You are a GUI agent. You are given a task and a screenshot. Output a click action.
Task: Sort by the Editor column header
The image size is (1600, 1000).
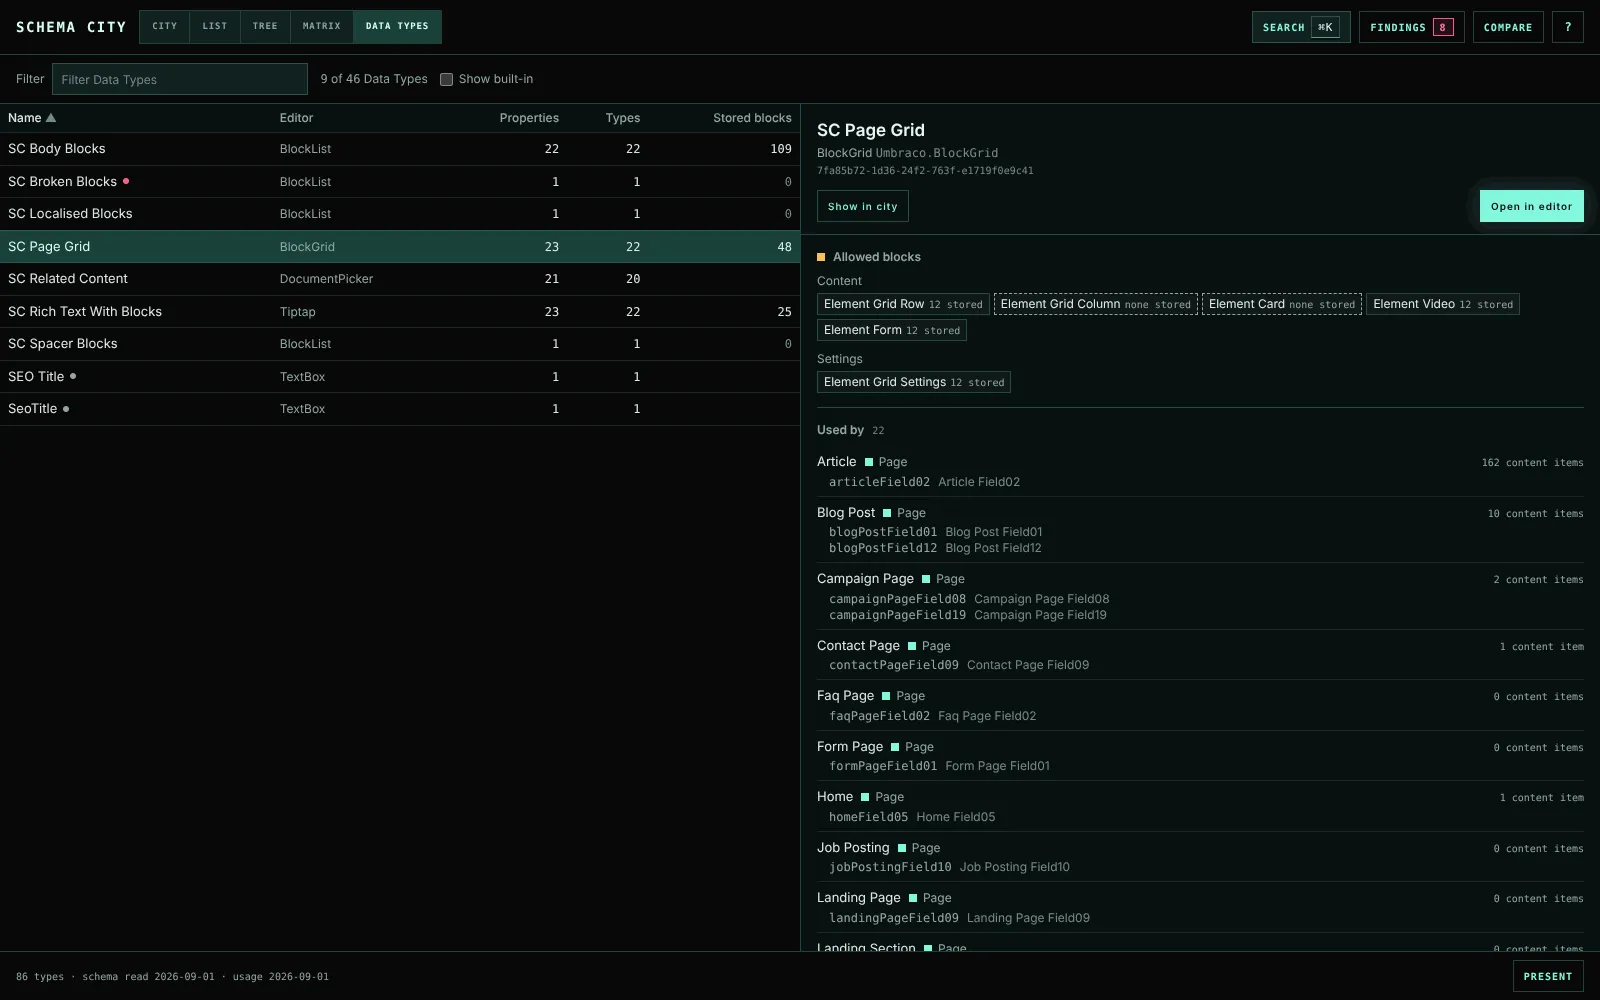[x=296, y=118]
